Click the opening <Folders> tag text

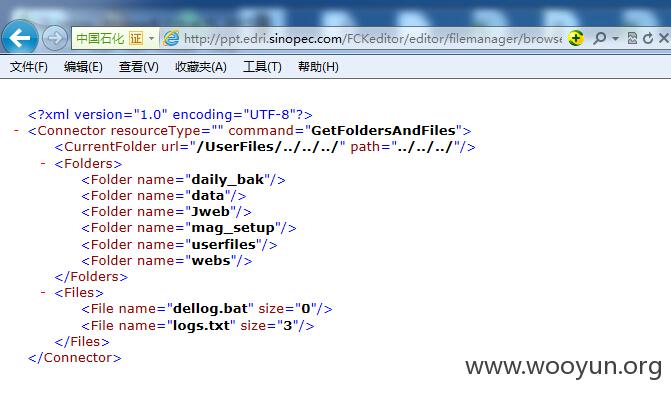(x=88, y=163)
